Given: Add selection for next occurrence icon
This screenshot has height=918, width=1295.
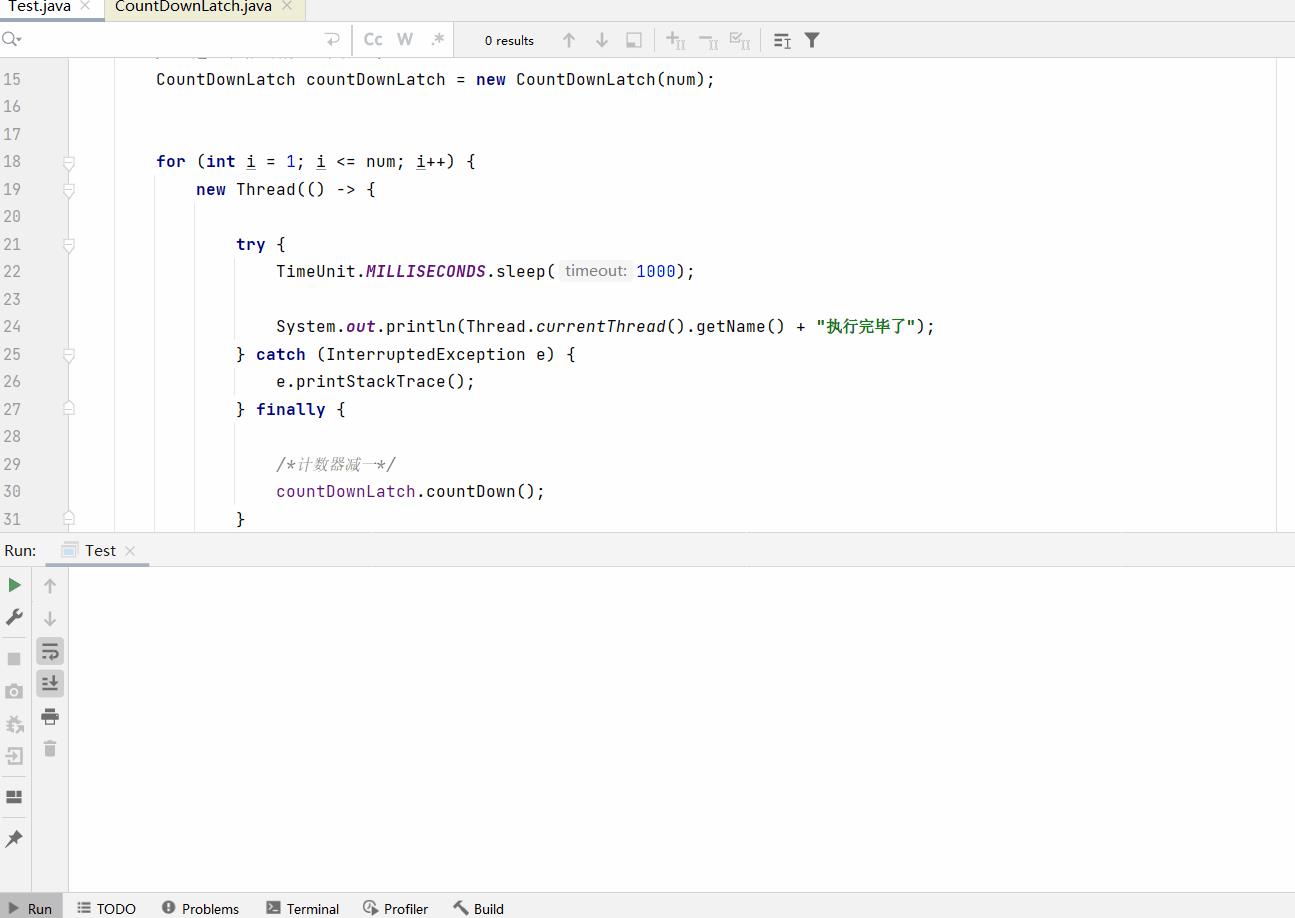Looking at the screenshot, I should 676,40.
